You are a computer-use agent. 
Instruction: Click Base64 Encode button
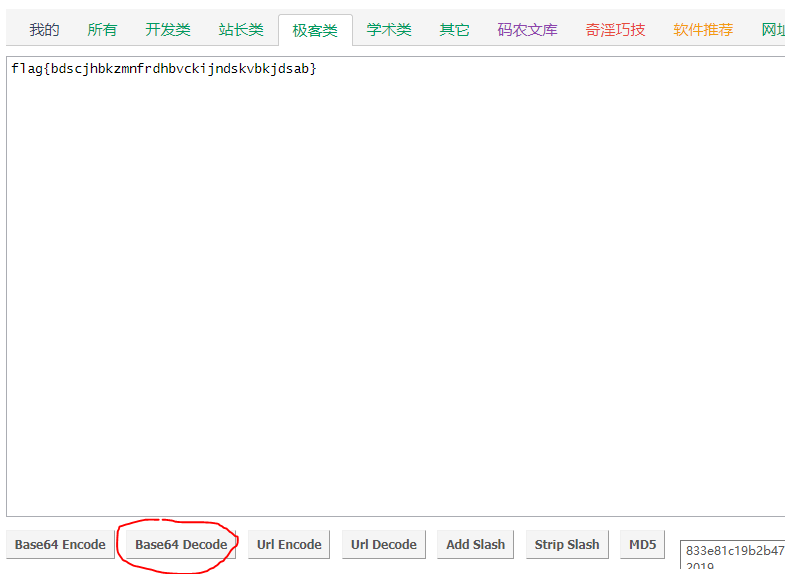point(60,544)
